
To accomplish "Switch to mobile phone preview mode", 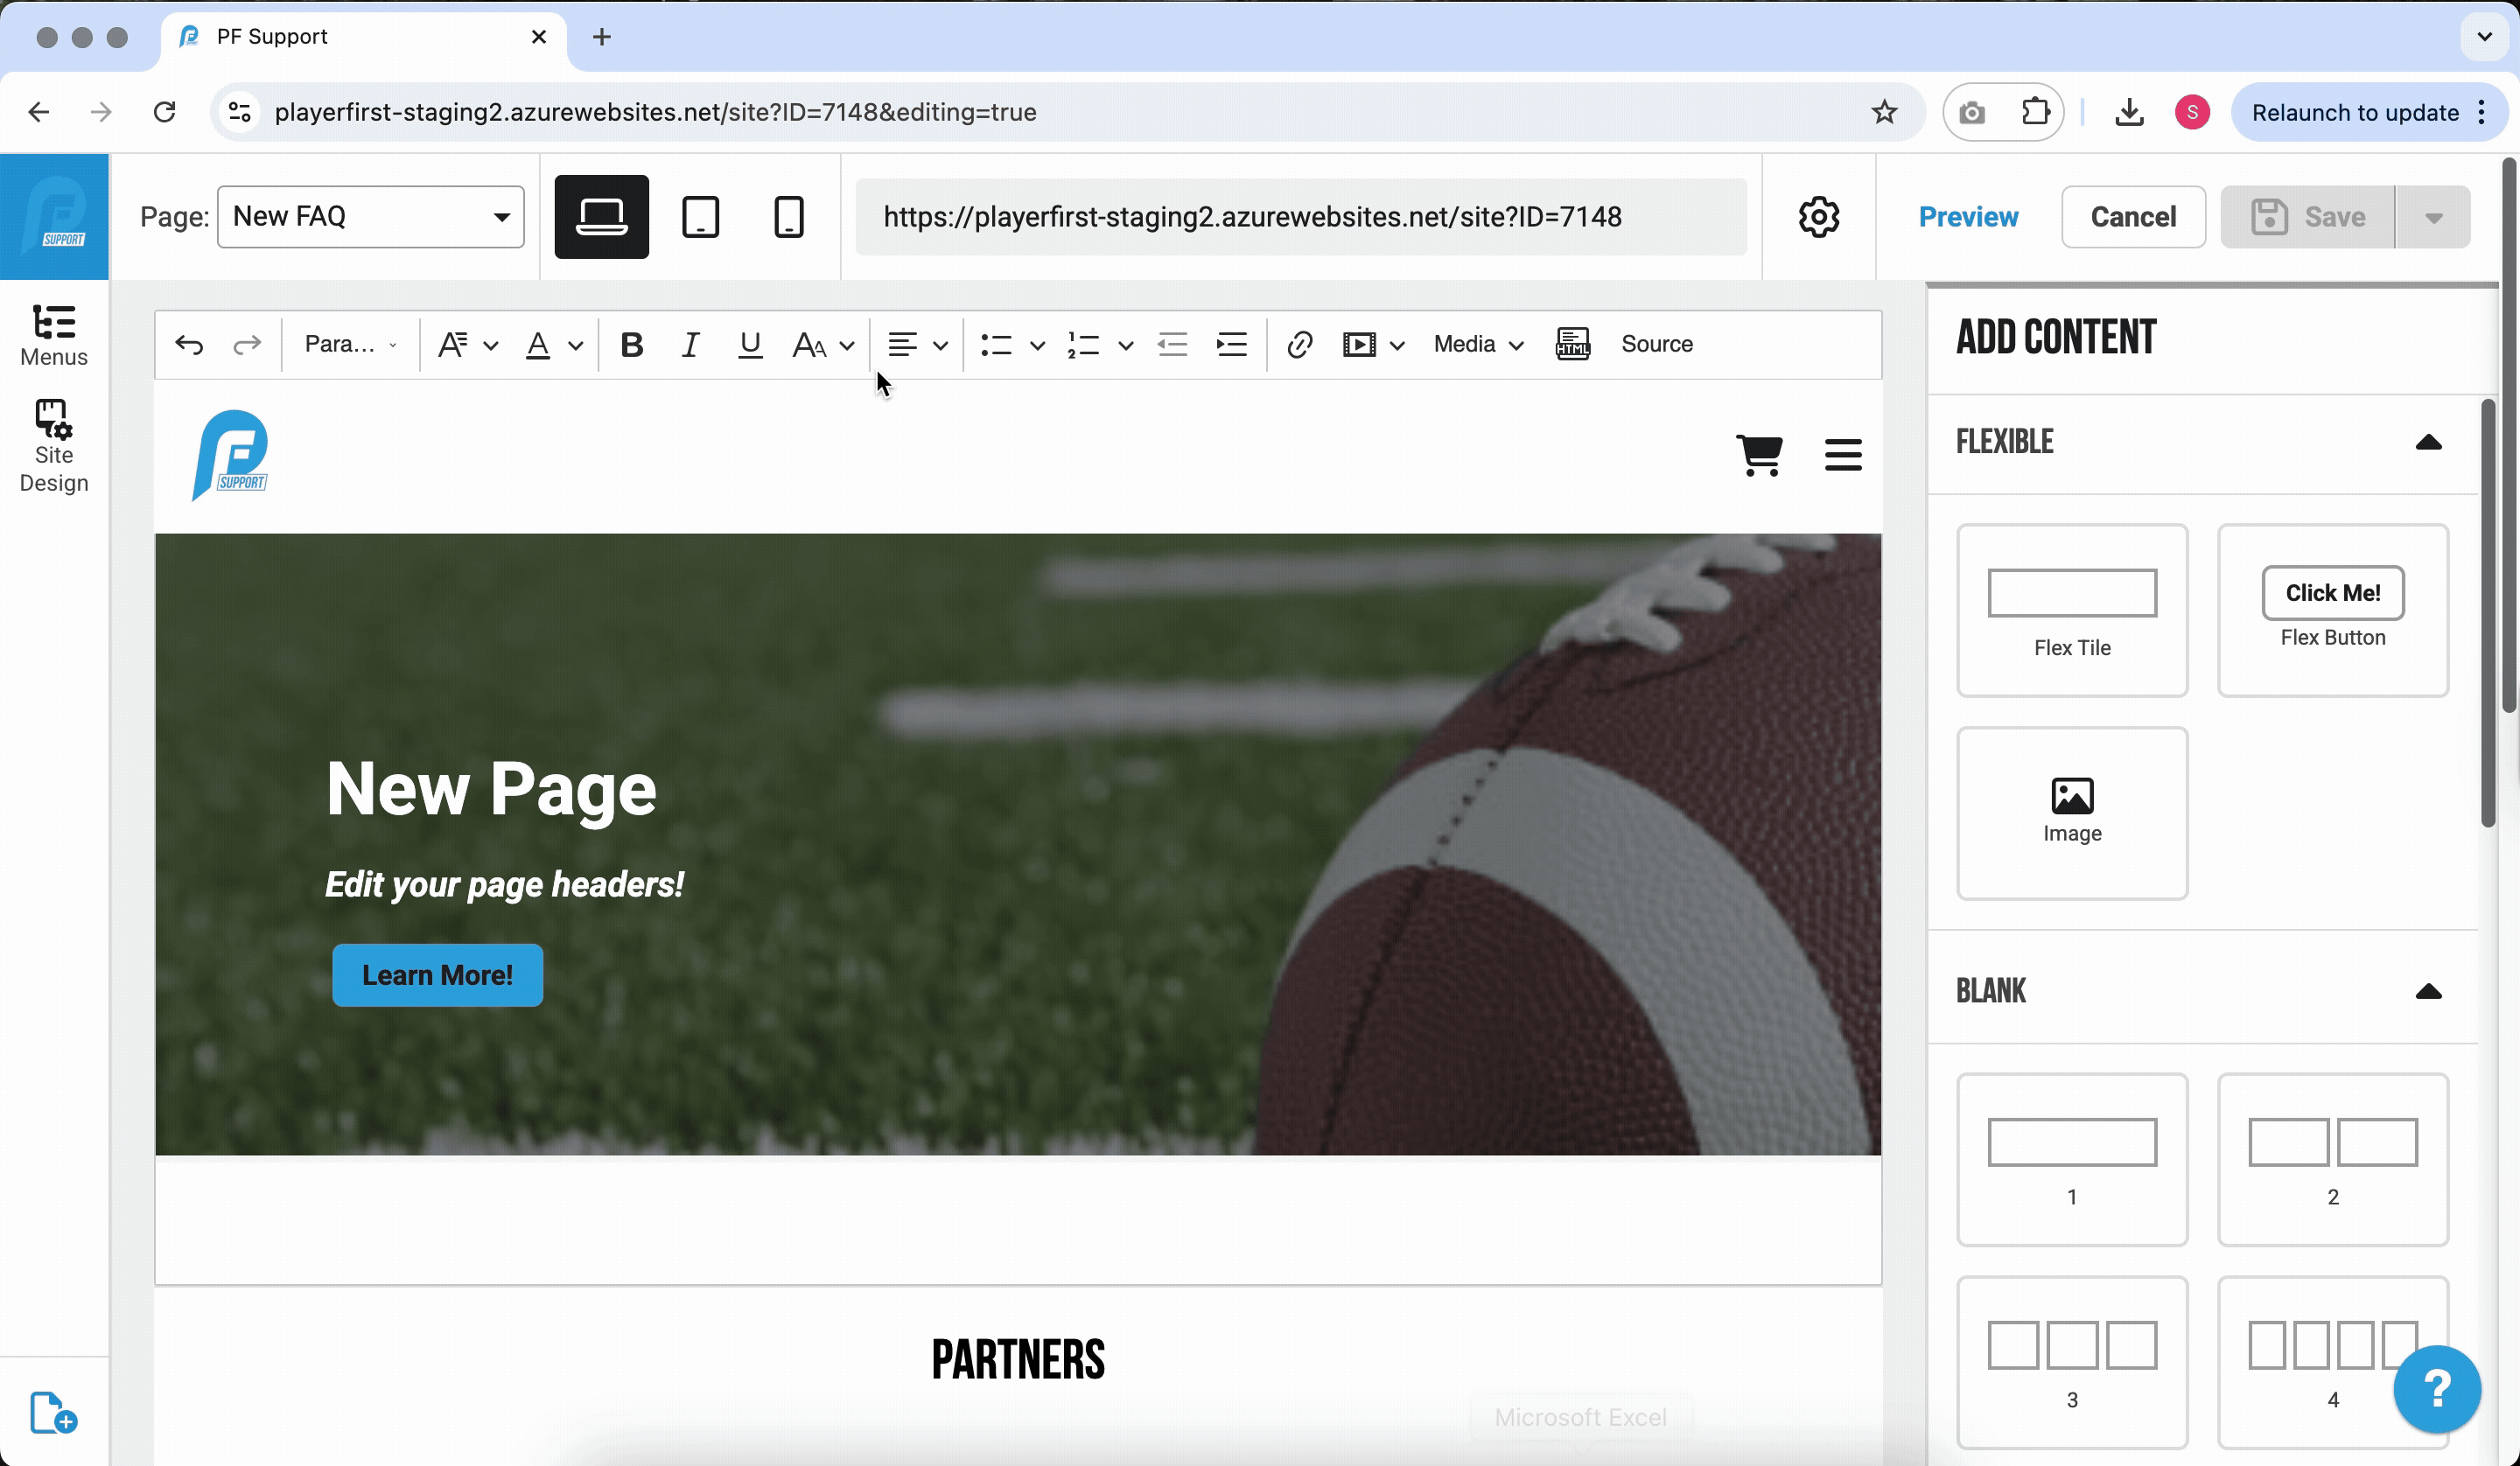I will pyautogui.click(x=788, y=217).
